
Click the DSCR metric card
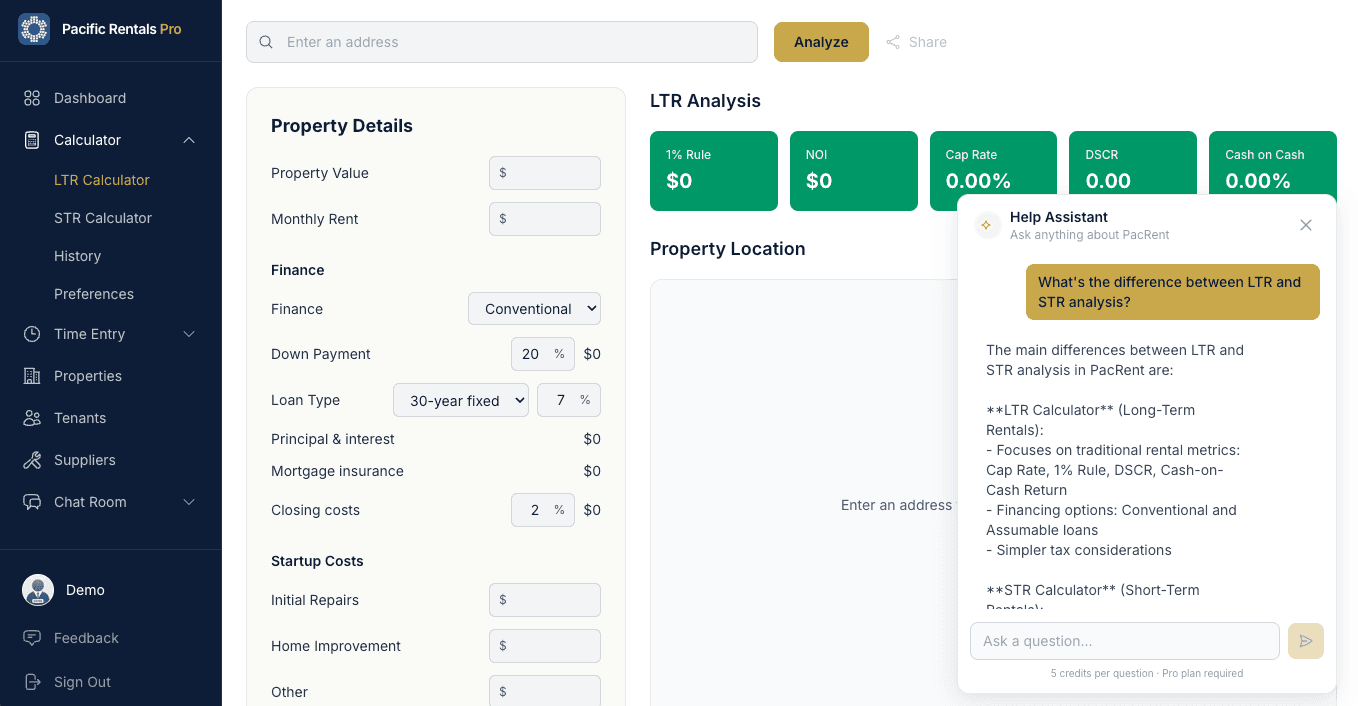pyautogui.click(x=1133, y=163)
